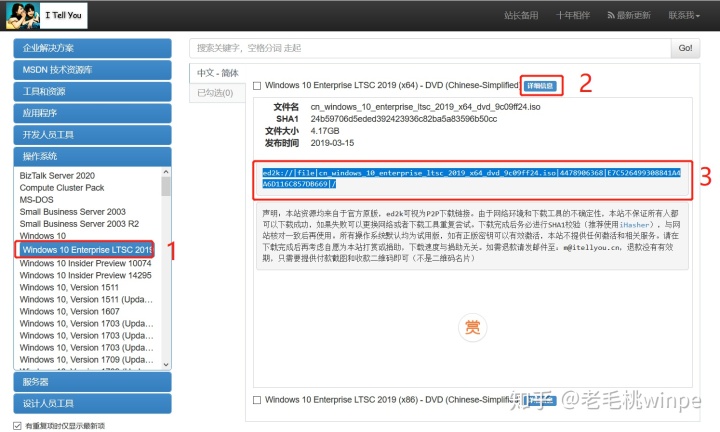
Task: Select Windows 10 Insider Preview 10074
Action: (85, 264)
